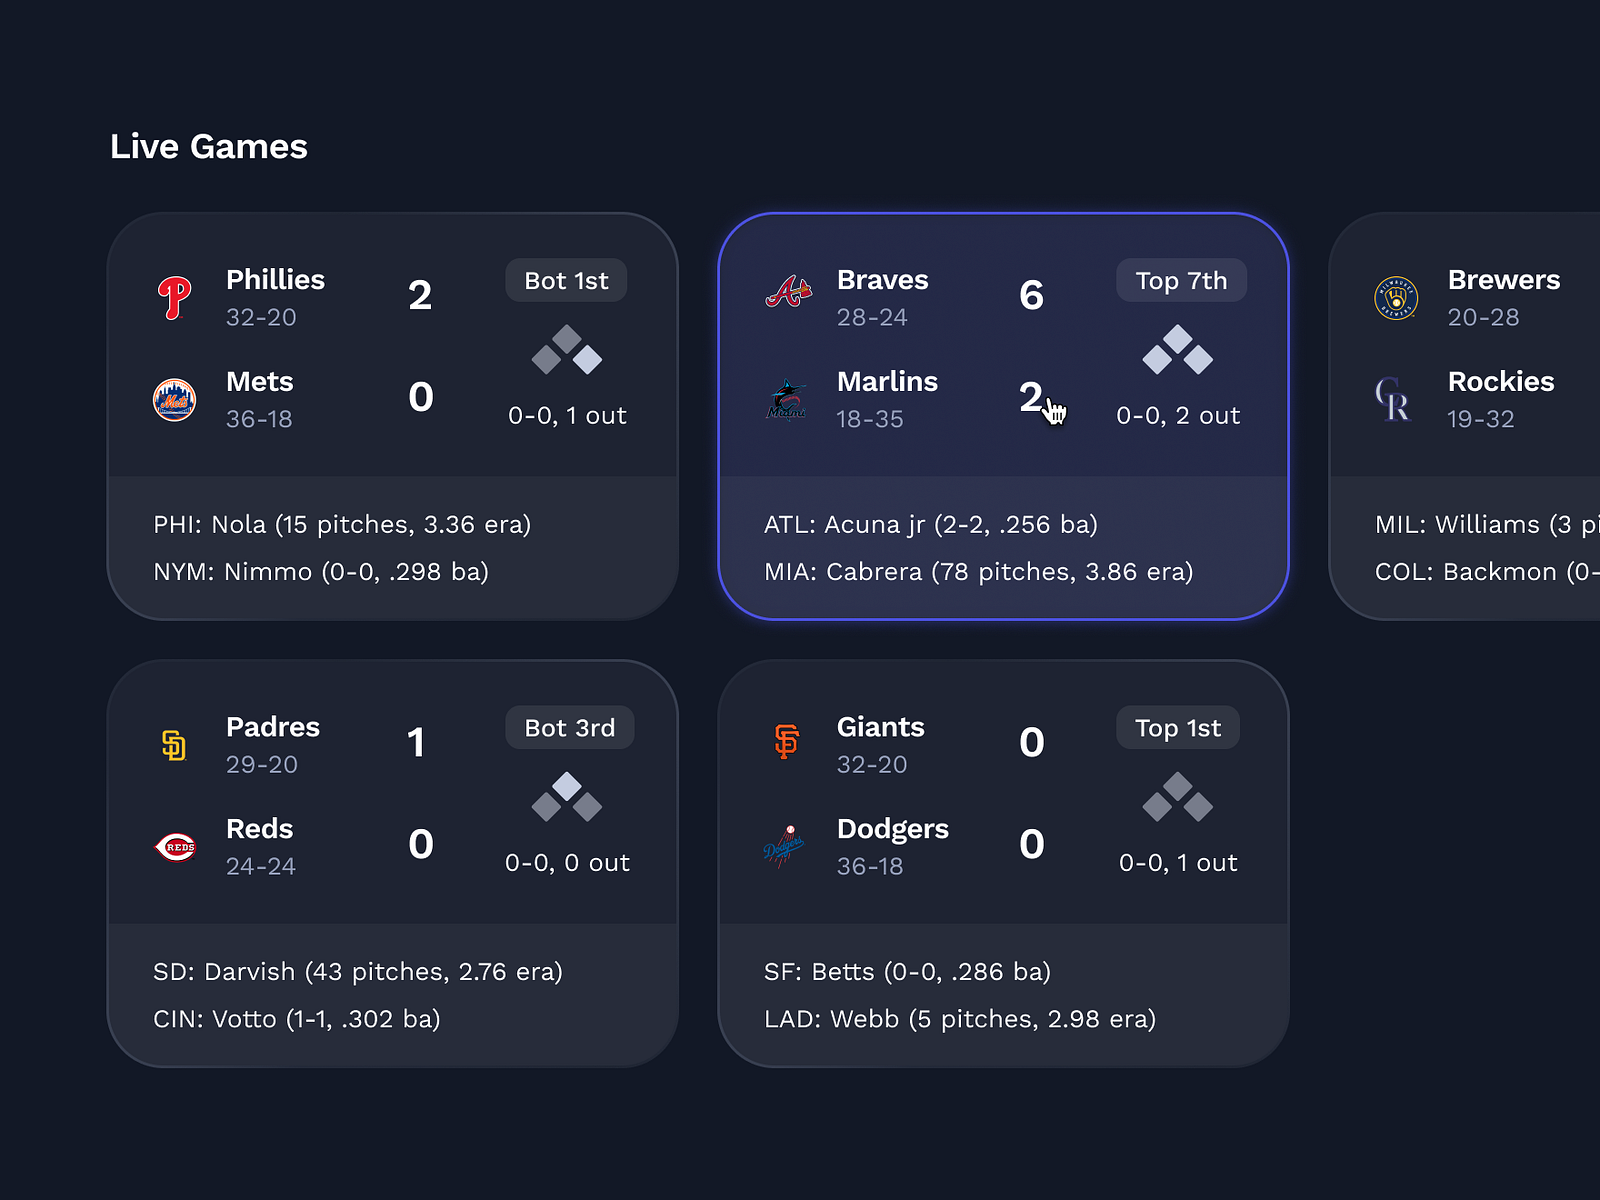Click the Padres logo
The height and width of the screenshot is (1200, 1600).
[x=174, y=740]
